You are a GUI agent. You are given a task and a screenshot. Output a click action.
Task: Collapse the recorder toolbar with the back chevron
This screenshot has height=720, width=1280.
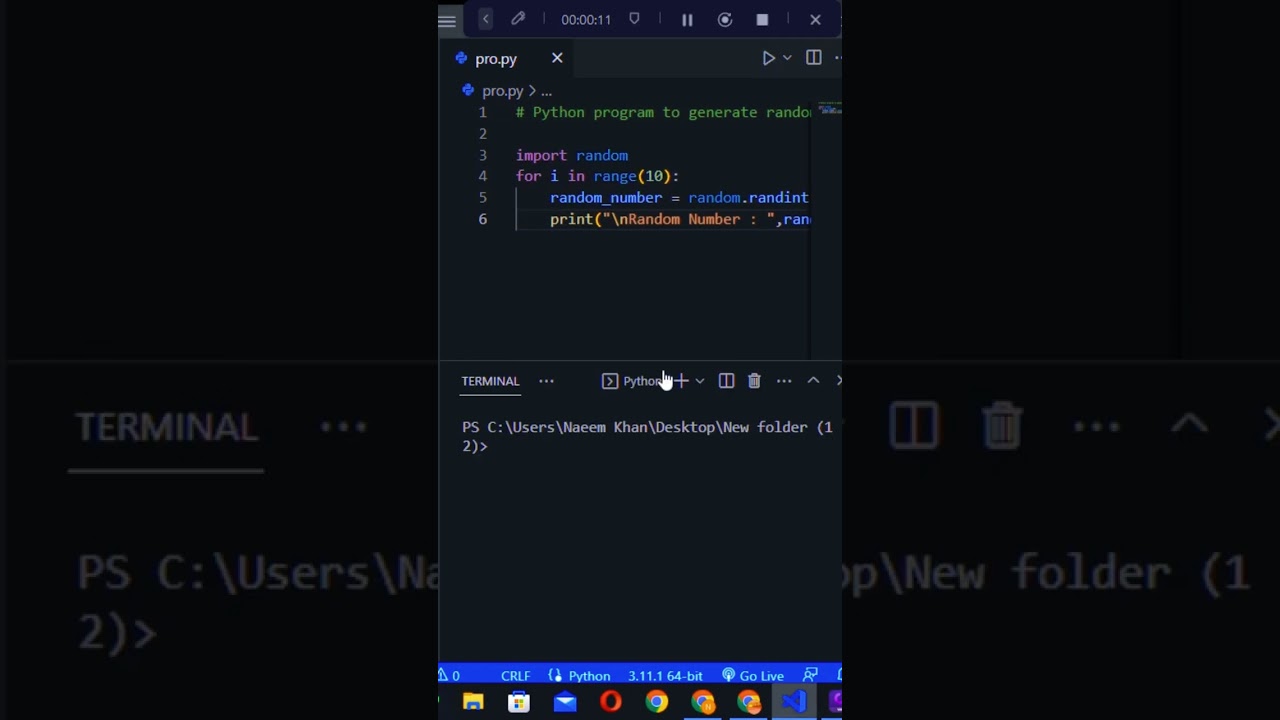click(x=486, y=19)
